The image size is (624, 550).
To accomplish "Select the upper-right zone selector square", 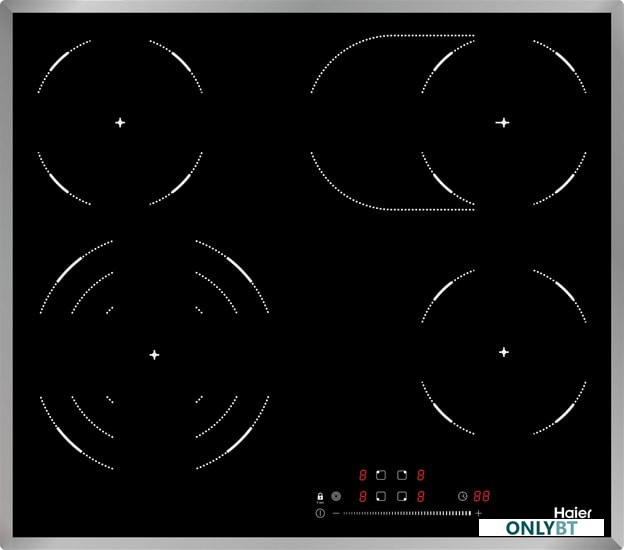I will (401, 475).
